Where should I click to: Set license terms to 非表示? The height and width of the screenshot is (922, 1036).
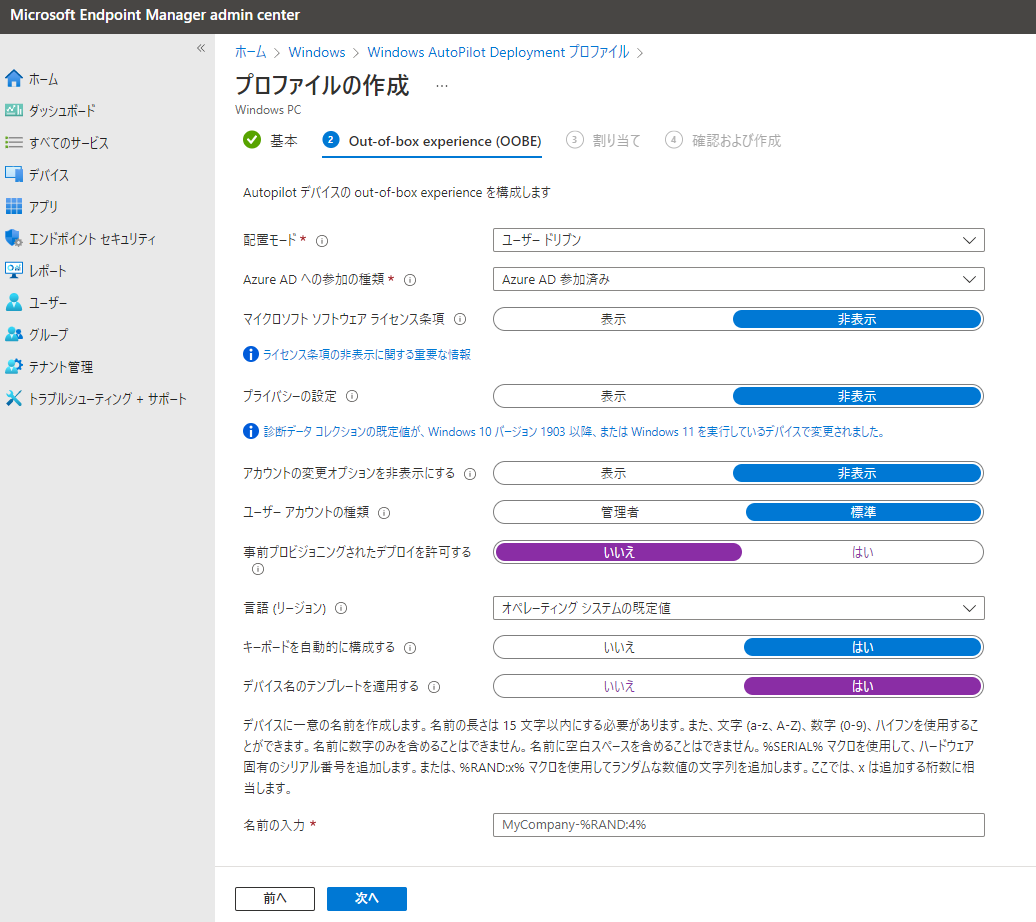[x=857, y=319]
